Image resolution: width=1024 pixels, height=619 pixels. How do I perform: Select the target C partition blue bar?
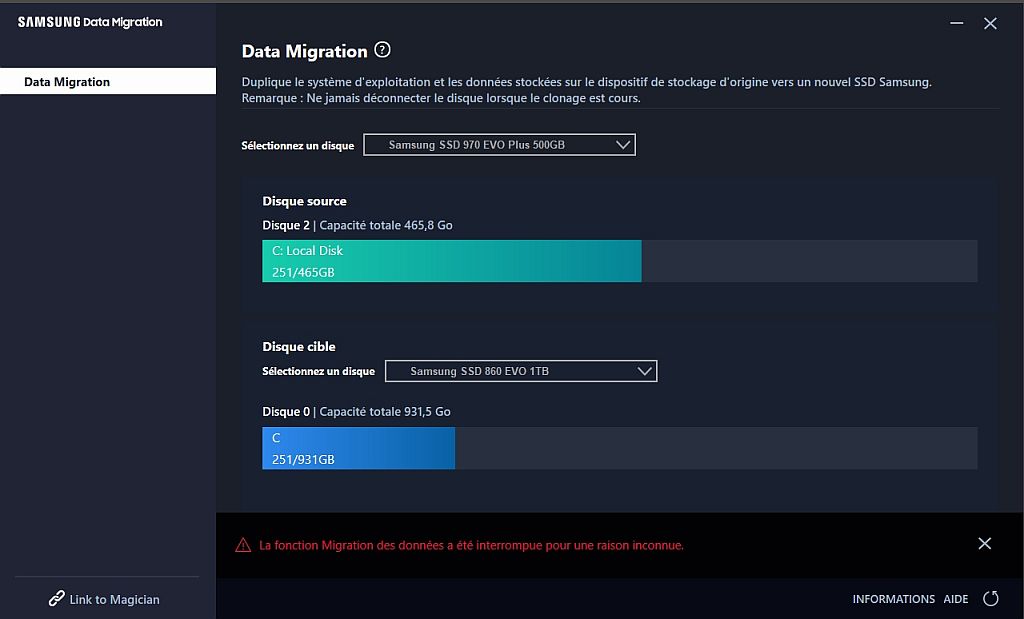pyautogui.click(x=359, y=448)
